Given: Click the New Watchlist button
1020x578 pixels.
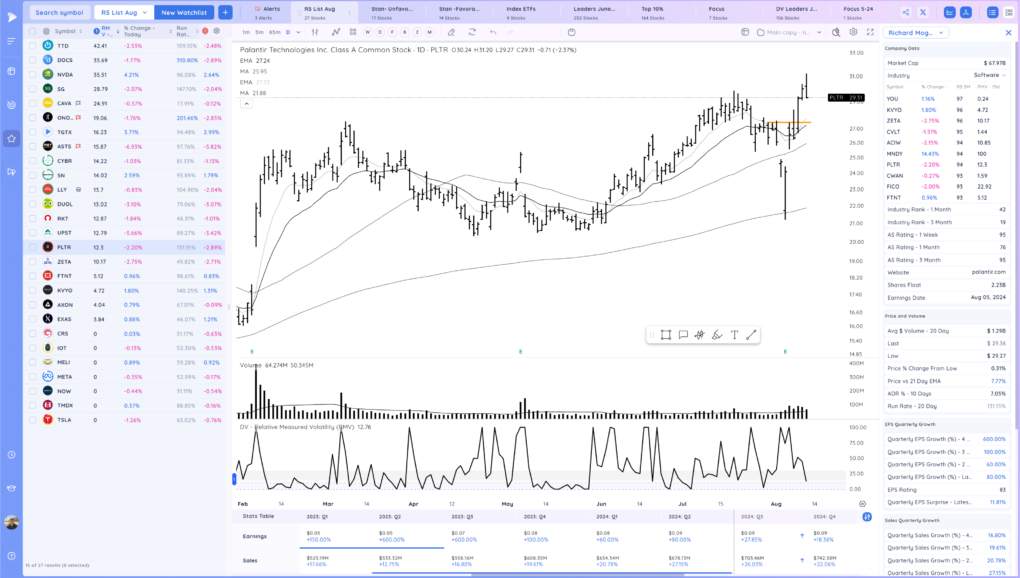Looking at the screenshot, I should point(185,12).
